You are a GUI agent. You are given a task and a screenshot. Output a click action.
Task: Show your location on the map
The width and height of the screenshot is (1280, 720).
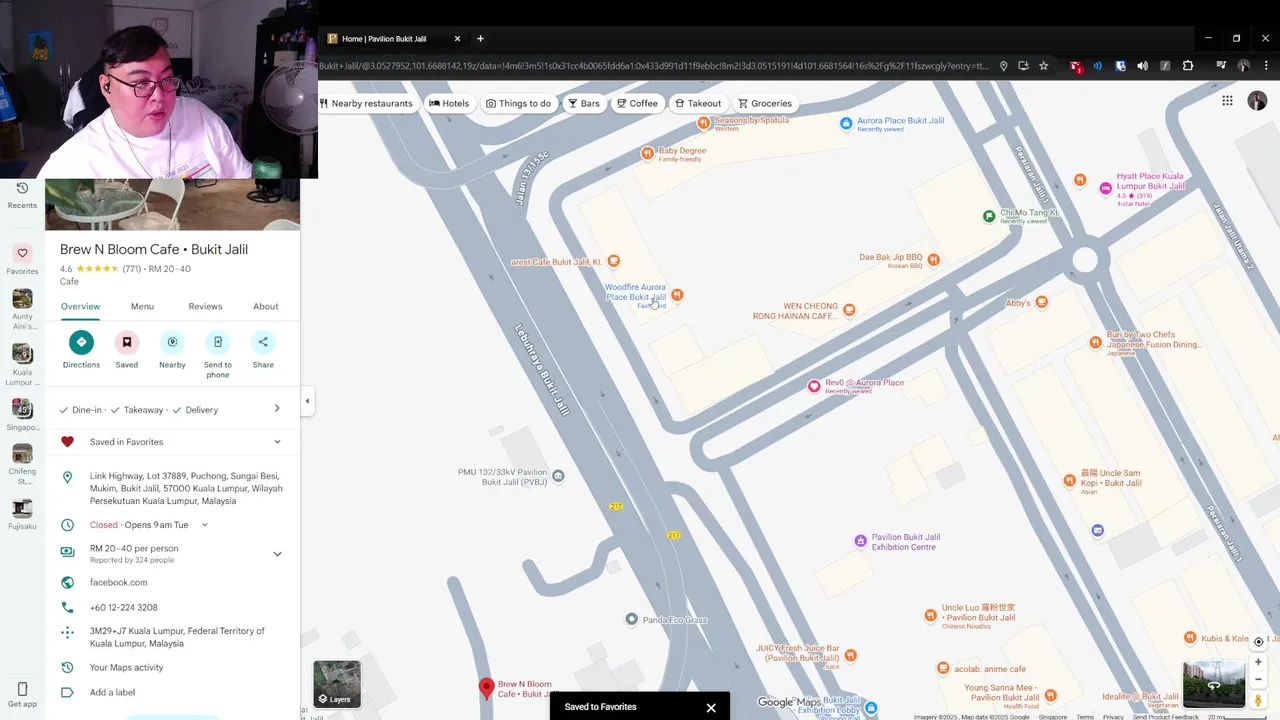click(1258, 642)
